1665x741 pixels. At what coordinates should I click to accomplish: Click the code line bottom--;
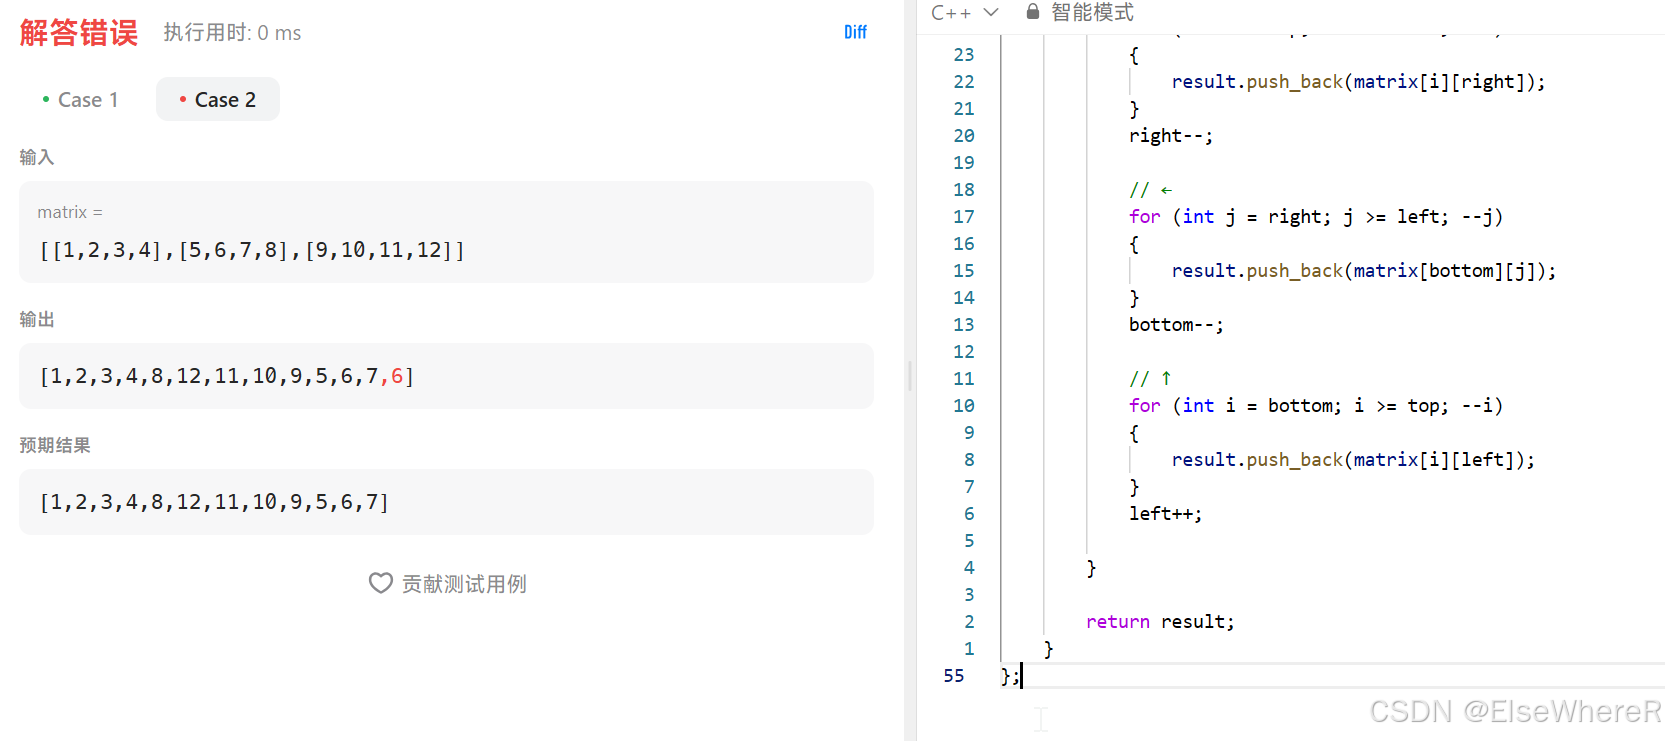point(1176,325)
